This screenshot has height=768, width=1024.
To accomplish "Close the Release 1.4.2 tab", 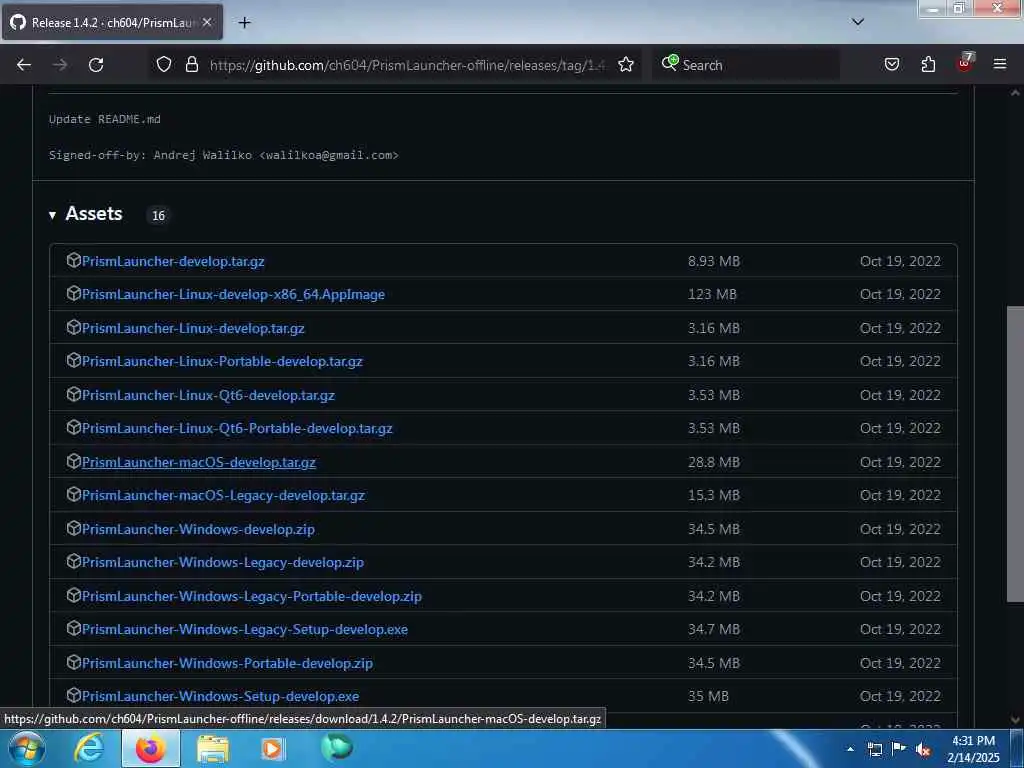I will [x=207, y=22].
